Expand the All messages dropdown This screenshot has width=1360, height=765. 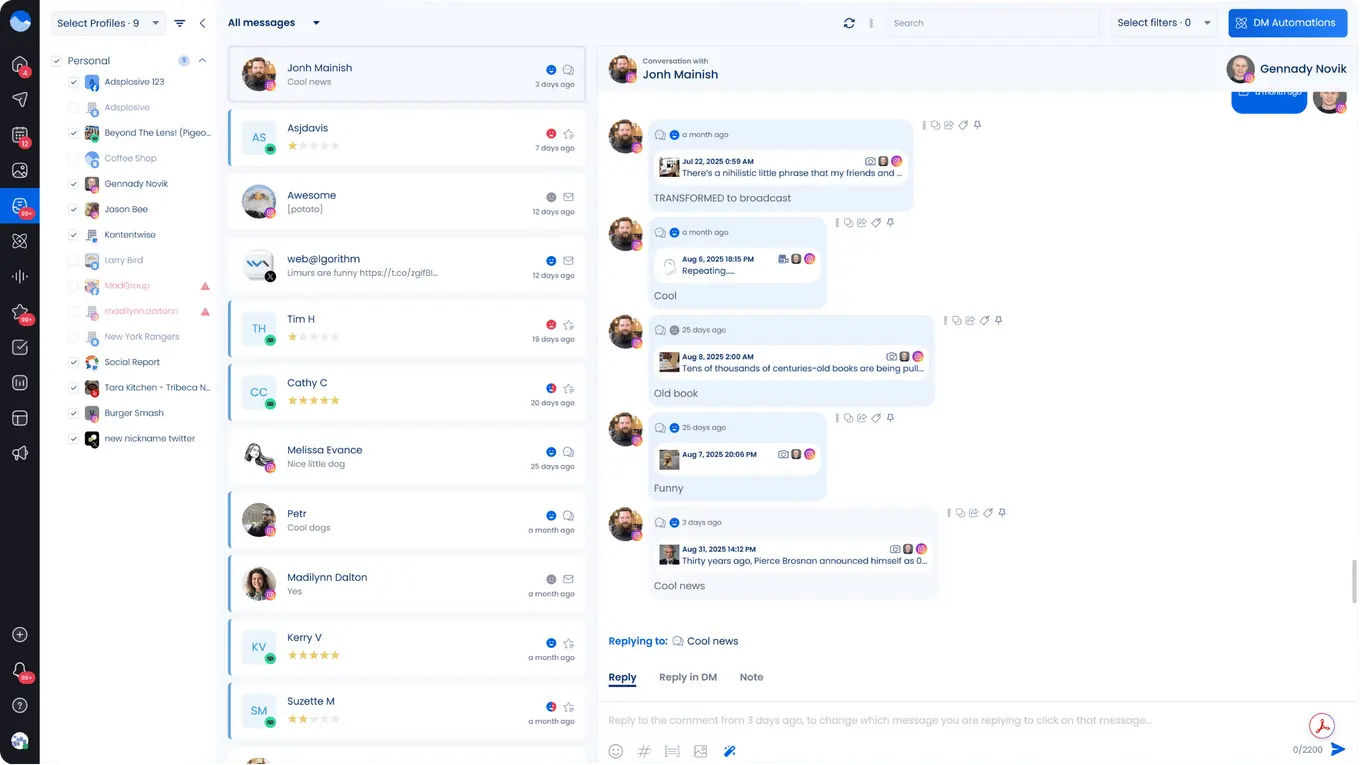pyautogui.click(x=273, y=23)
